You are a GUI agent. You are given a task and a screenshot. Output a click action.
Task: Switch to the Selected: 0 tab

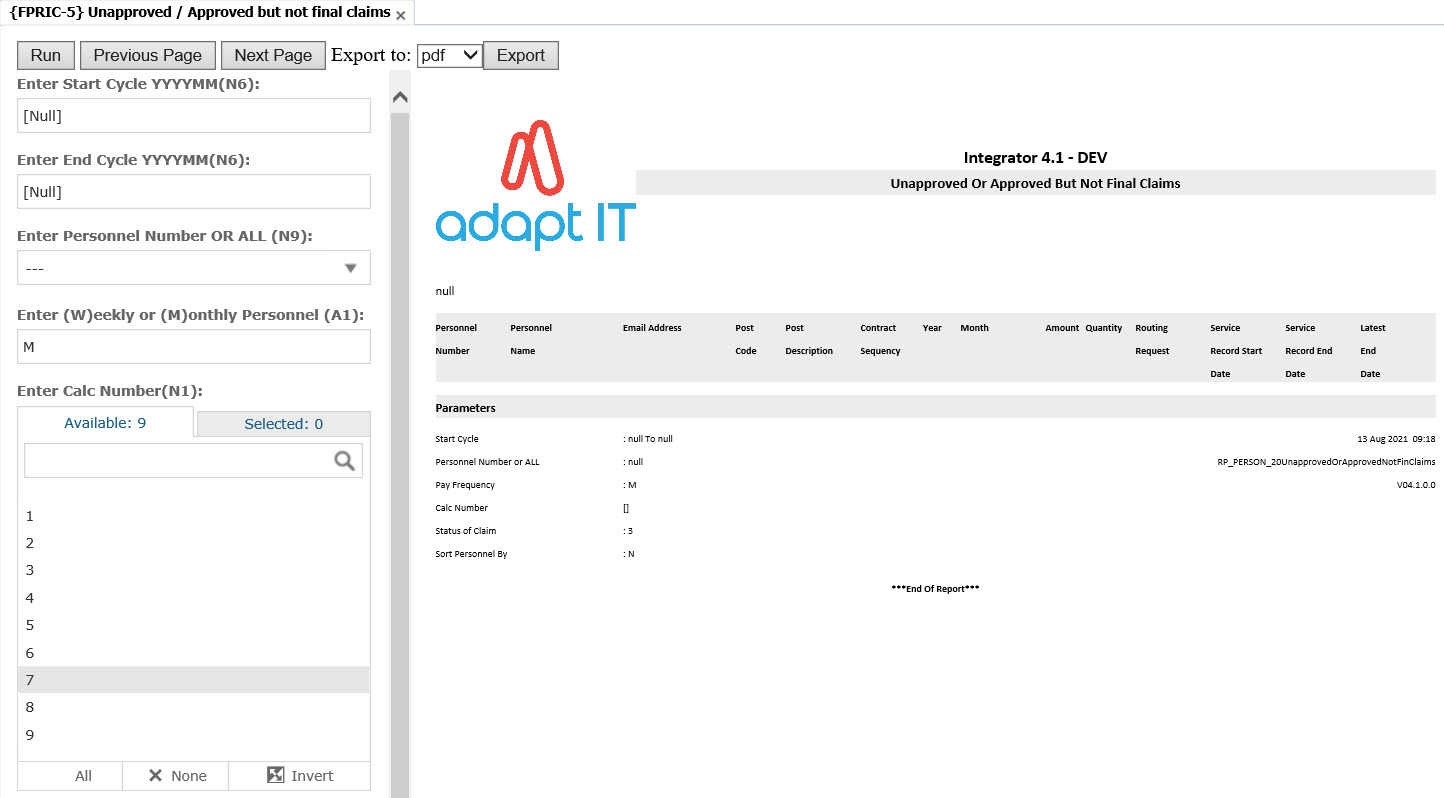[283, 424]
